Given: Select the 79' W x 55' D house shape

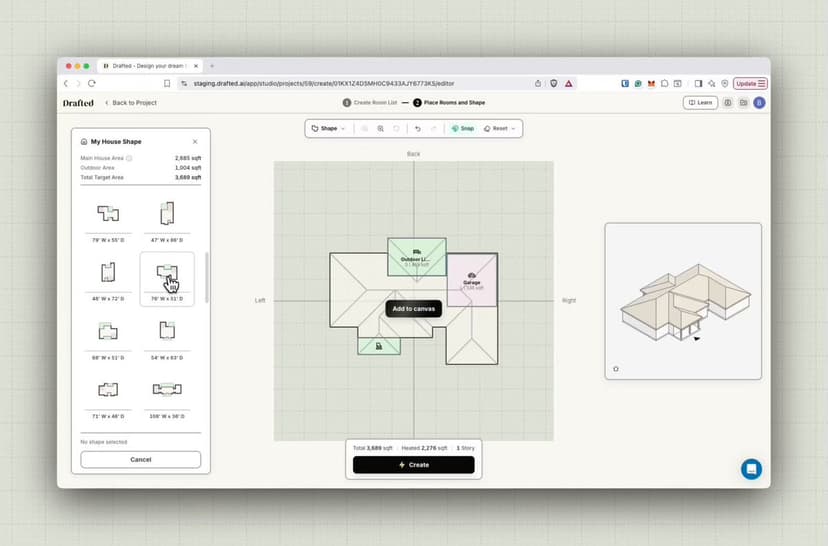Looking at the screenshot, I should (108, 221).
